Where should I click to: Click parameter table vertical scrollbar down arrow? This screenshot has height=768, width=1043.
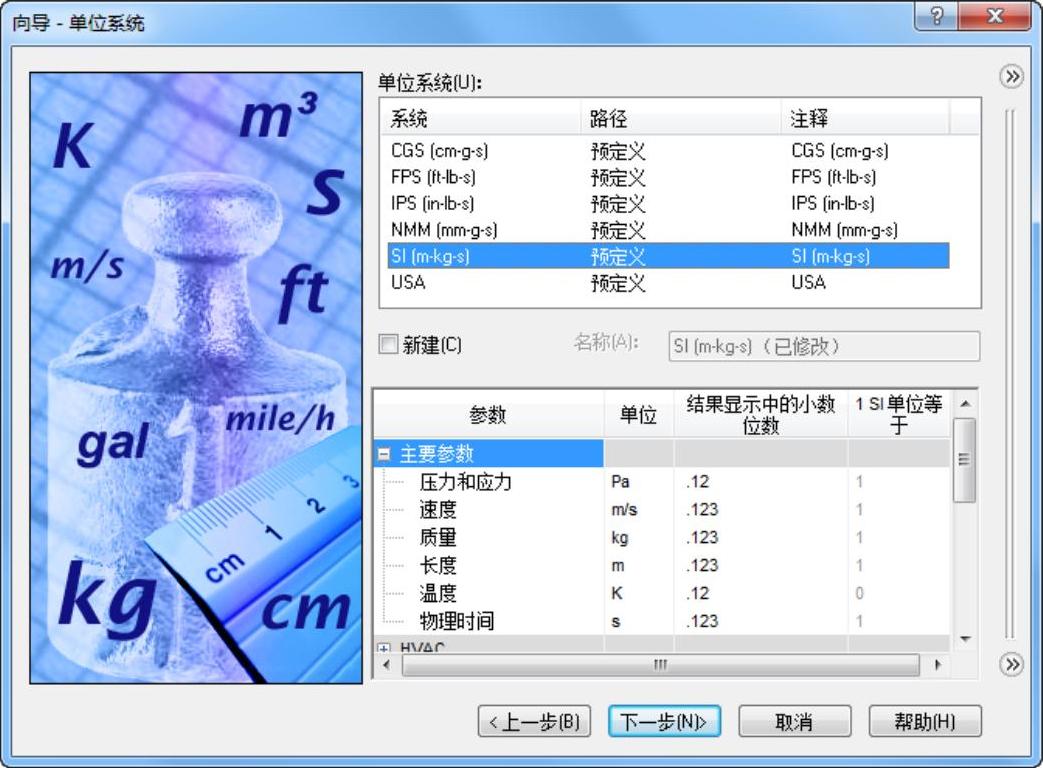pos(965,639)
